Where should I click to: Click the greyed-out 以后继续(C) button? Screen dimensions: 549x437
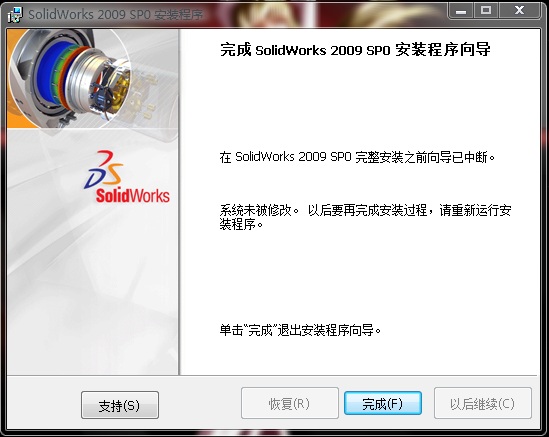[483, 403]
